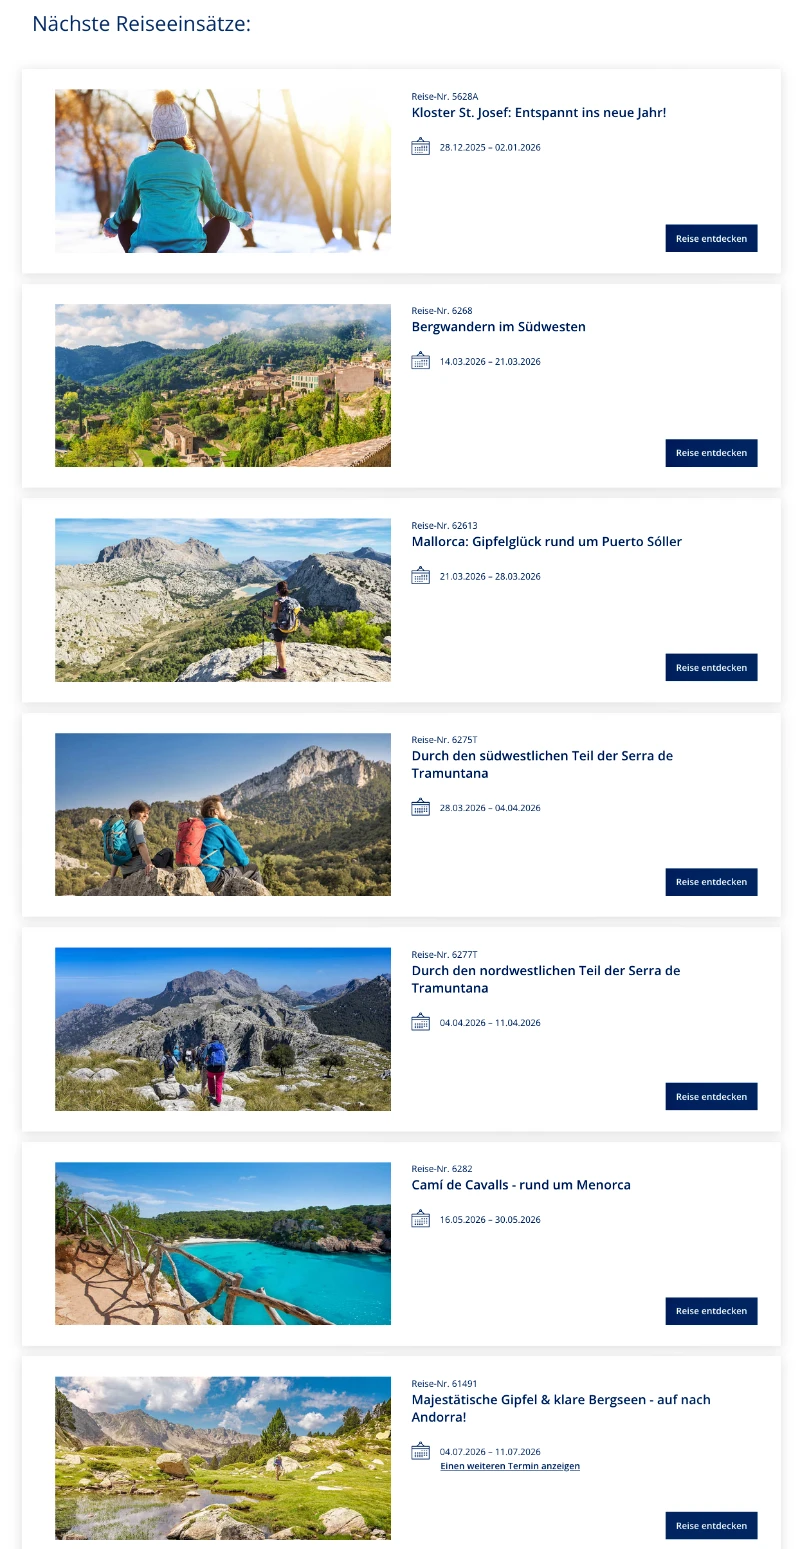The height and width of the screenshot is (1549, 800).
Task: Click 'Reise entdecken' for Bergwandern im Südwesten
Action: tap(711, 453)
